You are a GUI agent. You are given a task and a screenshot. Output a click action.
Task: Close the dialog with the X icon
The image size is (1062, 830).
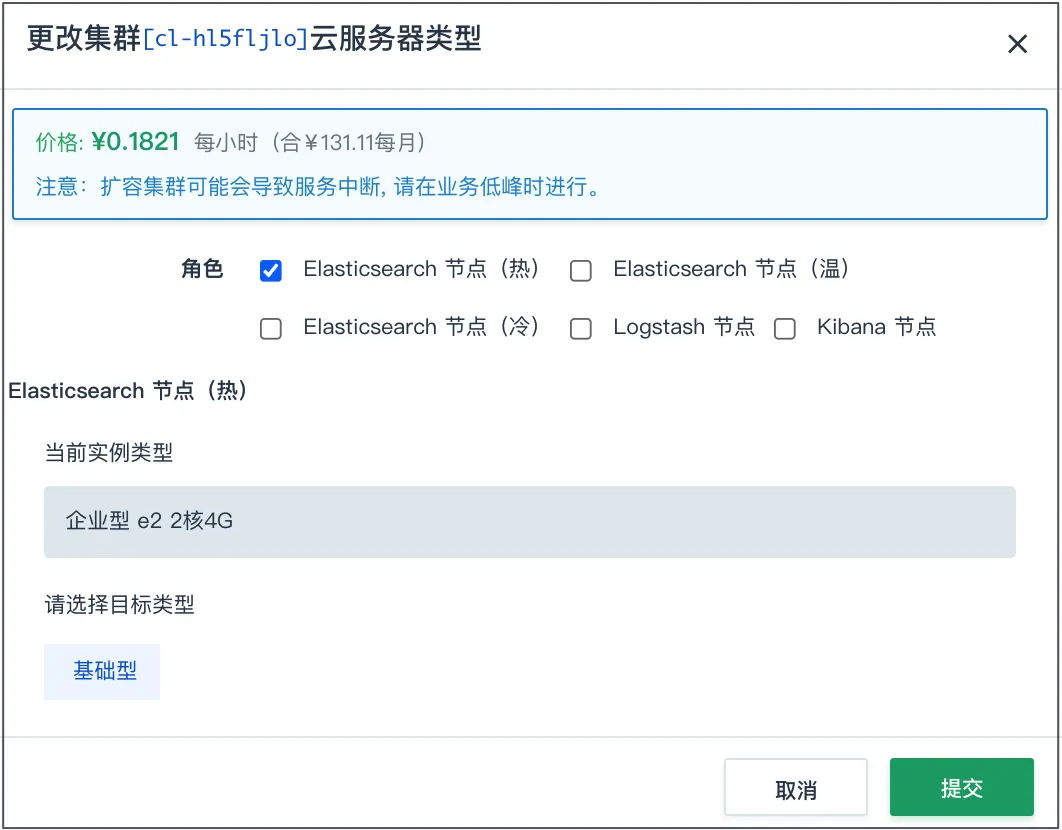tap(1017, 44)
